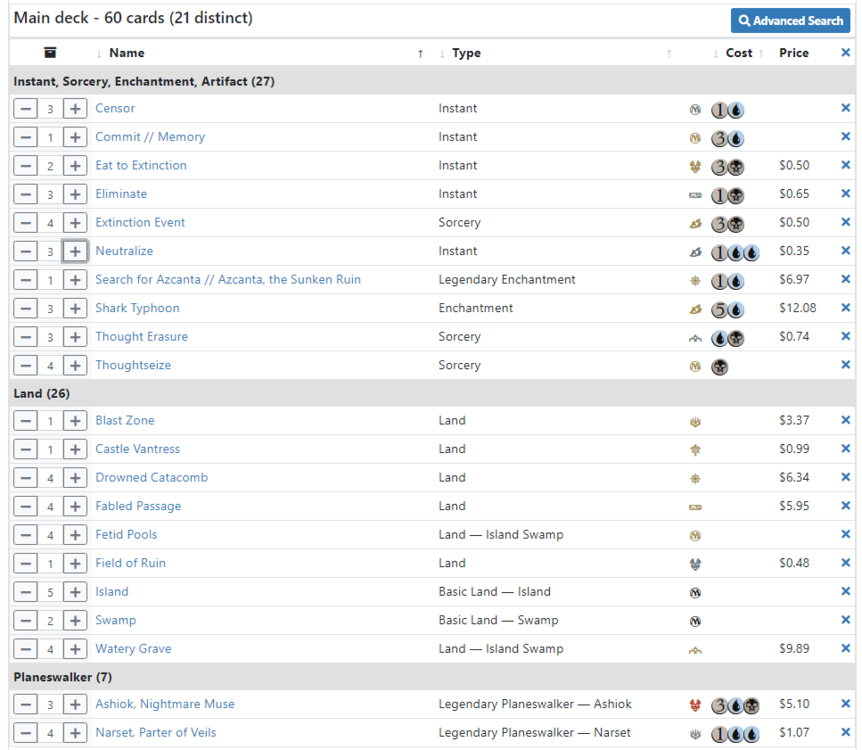
Task: Add one more Island with plus button
Action: (76, 592)
